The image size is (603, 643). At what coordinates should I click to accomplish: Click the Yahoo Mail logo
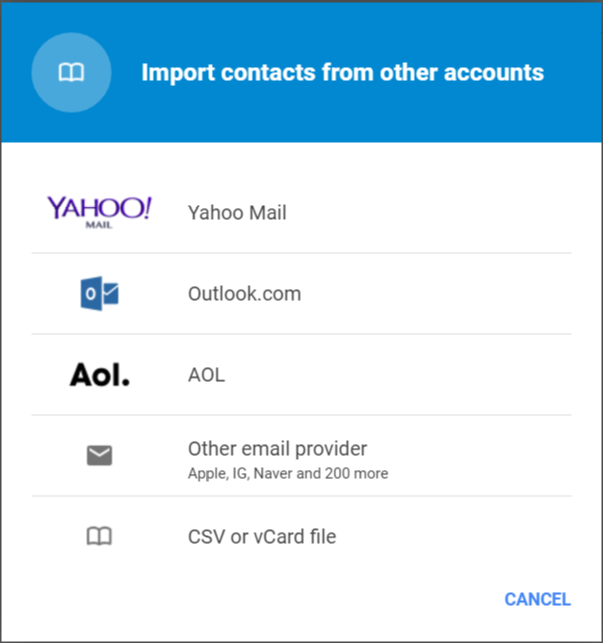[99, 209]
